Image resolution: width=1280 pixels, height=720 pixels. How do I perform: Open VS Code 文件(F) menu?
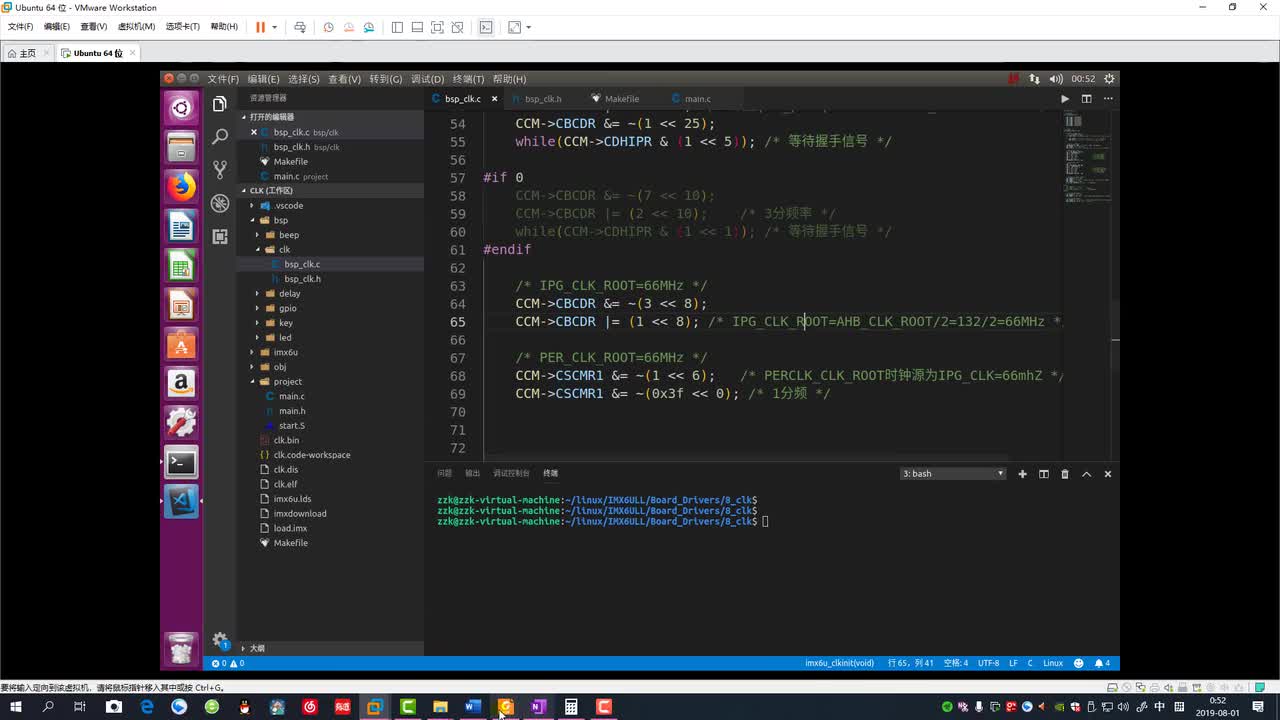223,79
